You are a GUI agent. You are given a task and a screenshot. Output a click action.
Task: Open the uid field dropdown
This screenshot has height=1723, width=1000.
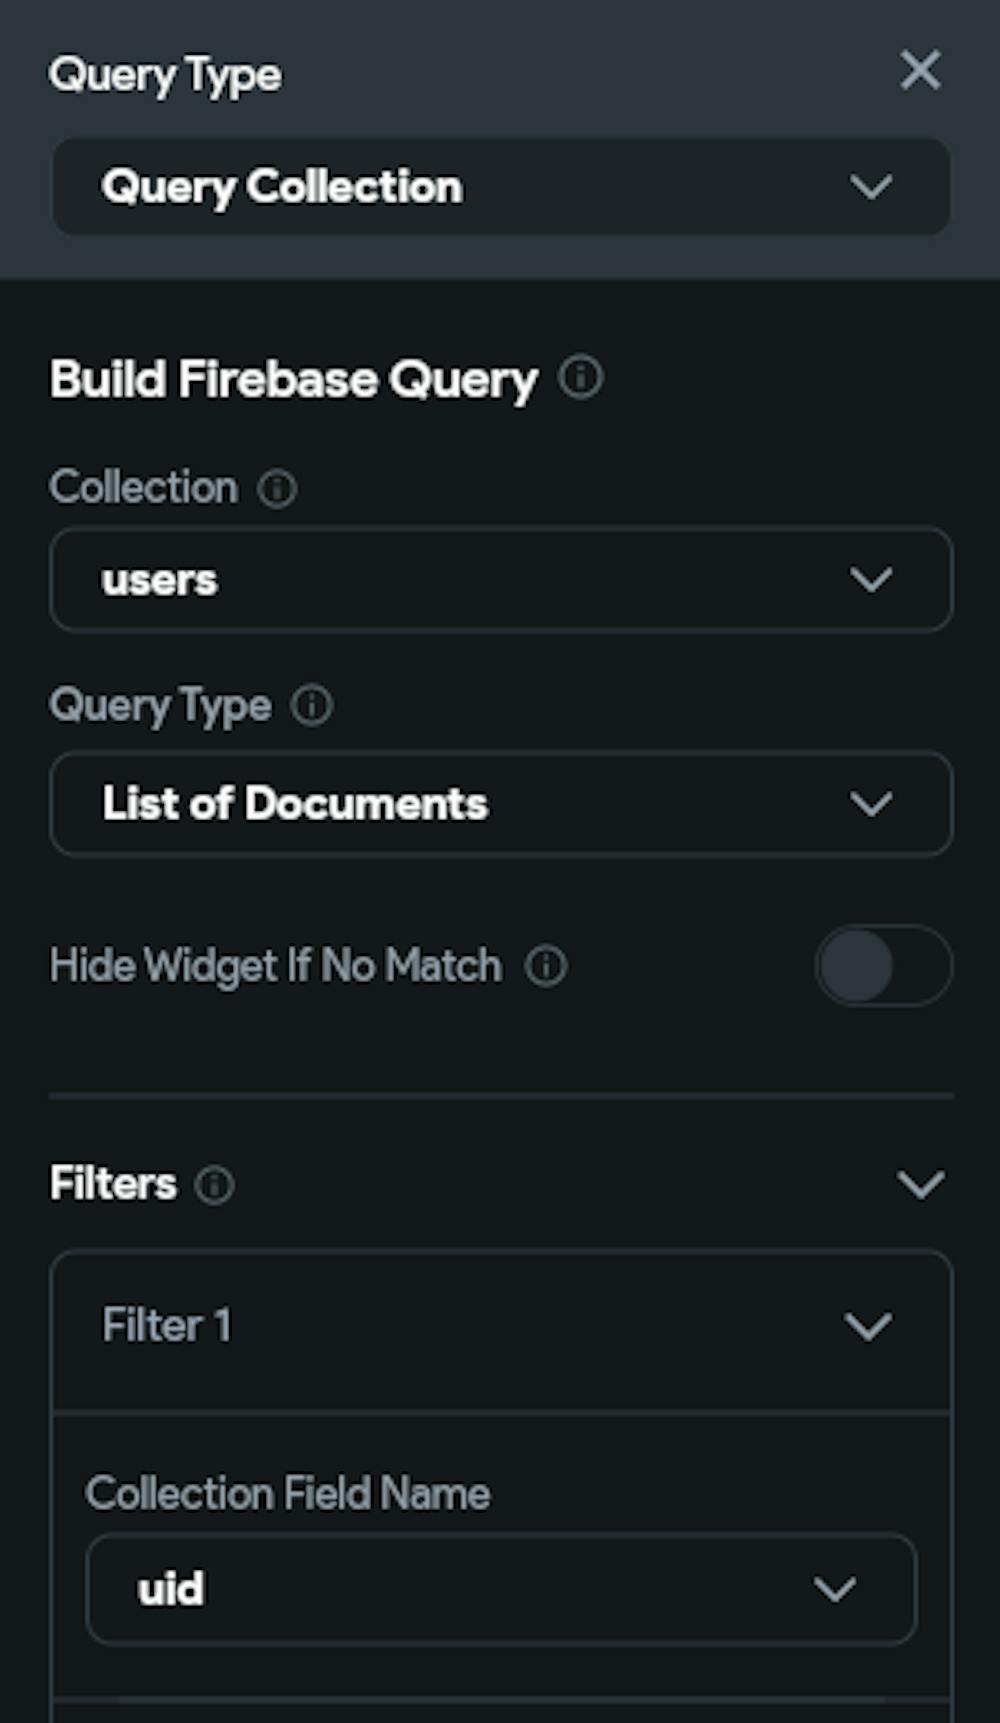pyautogui.click(x=500, y=1589)
